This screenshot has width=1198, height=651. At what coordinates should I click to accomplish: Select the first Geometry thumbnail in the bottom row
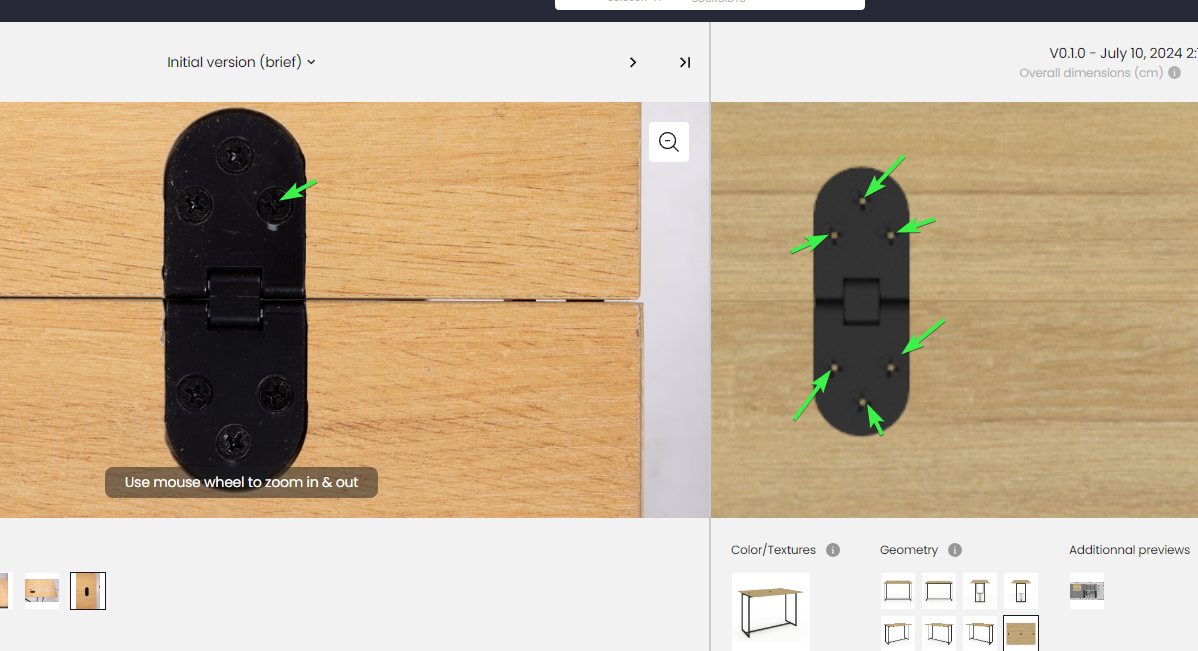[x=898, y=633]
